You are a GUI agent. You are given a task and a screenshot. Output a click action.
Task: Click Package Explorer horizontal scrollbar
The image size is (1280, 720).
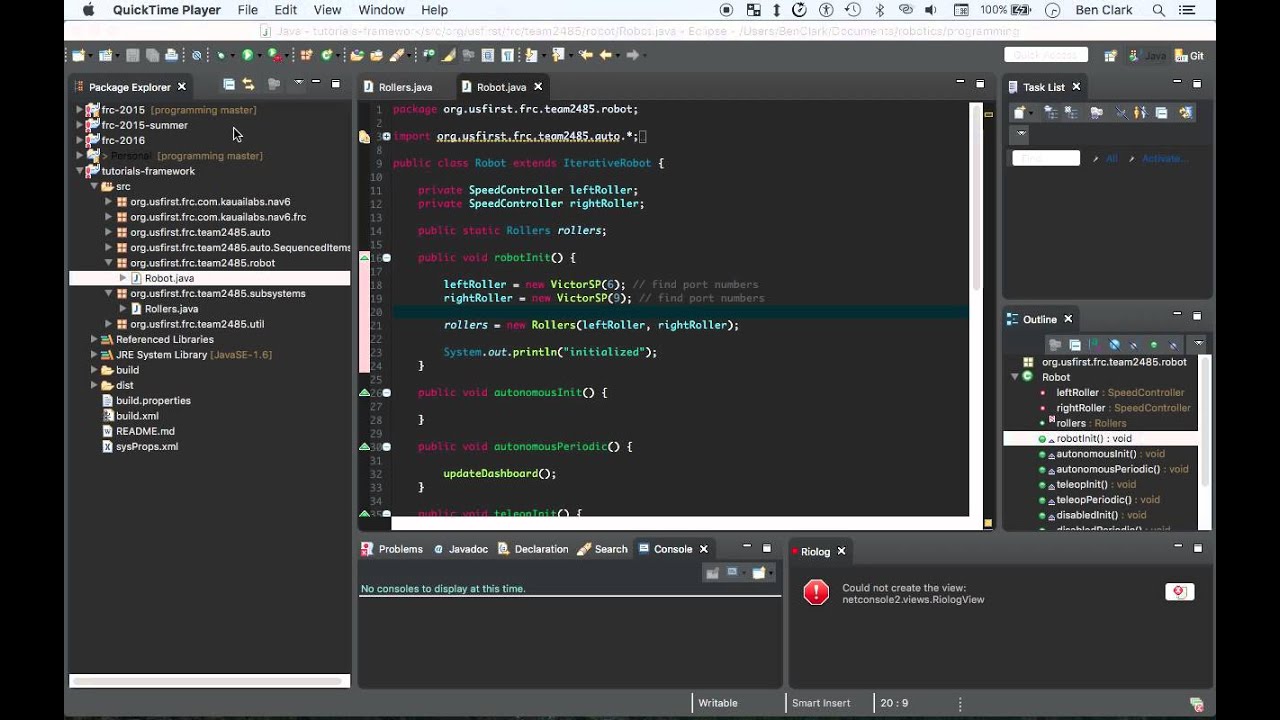(x=209, y=681)
